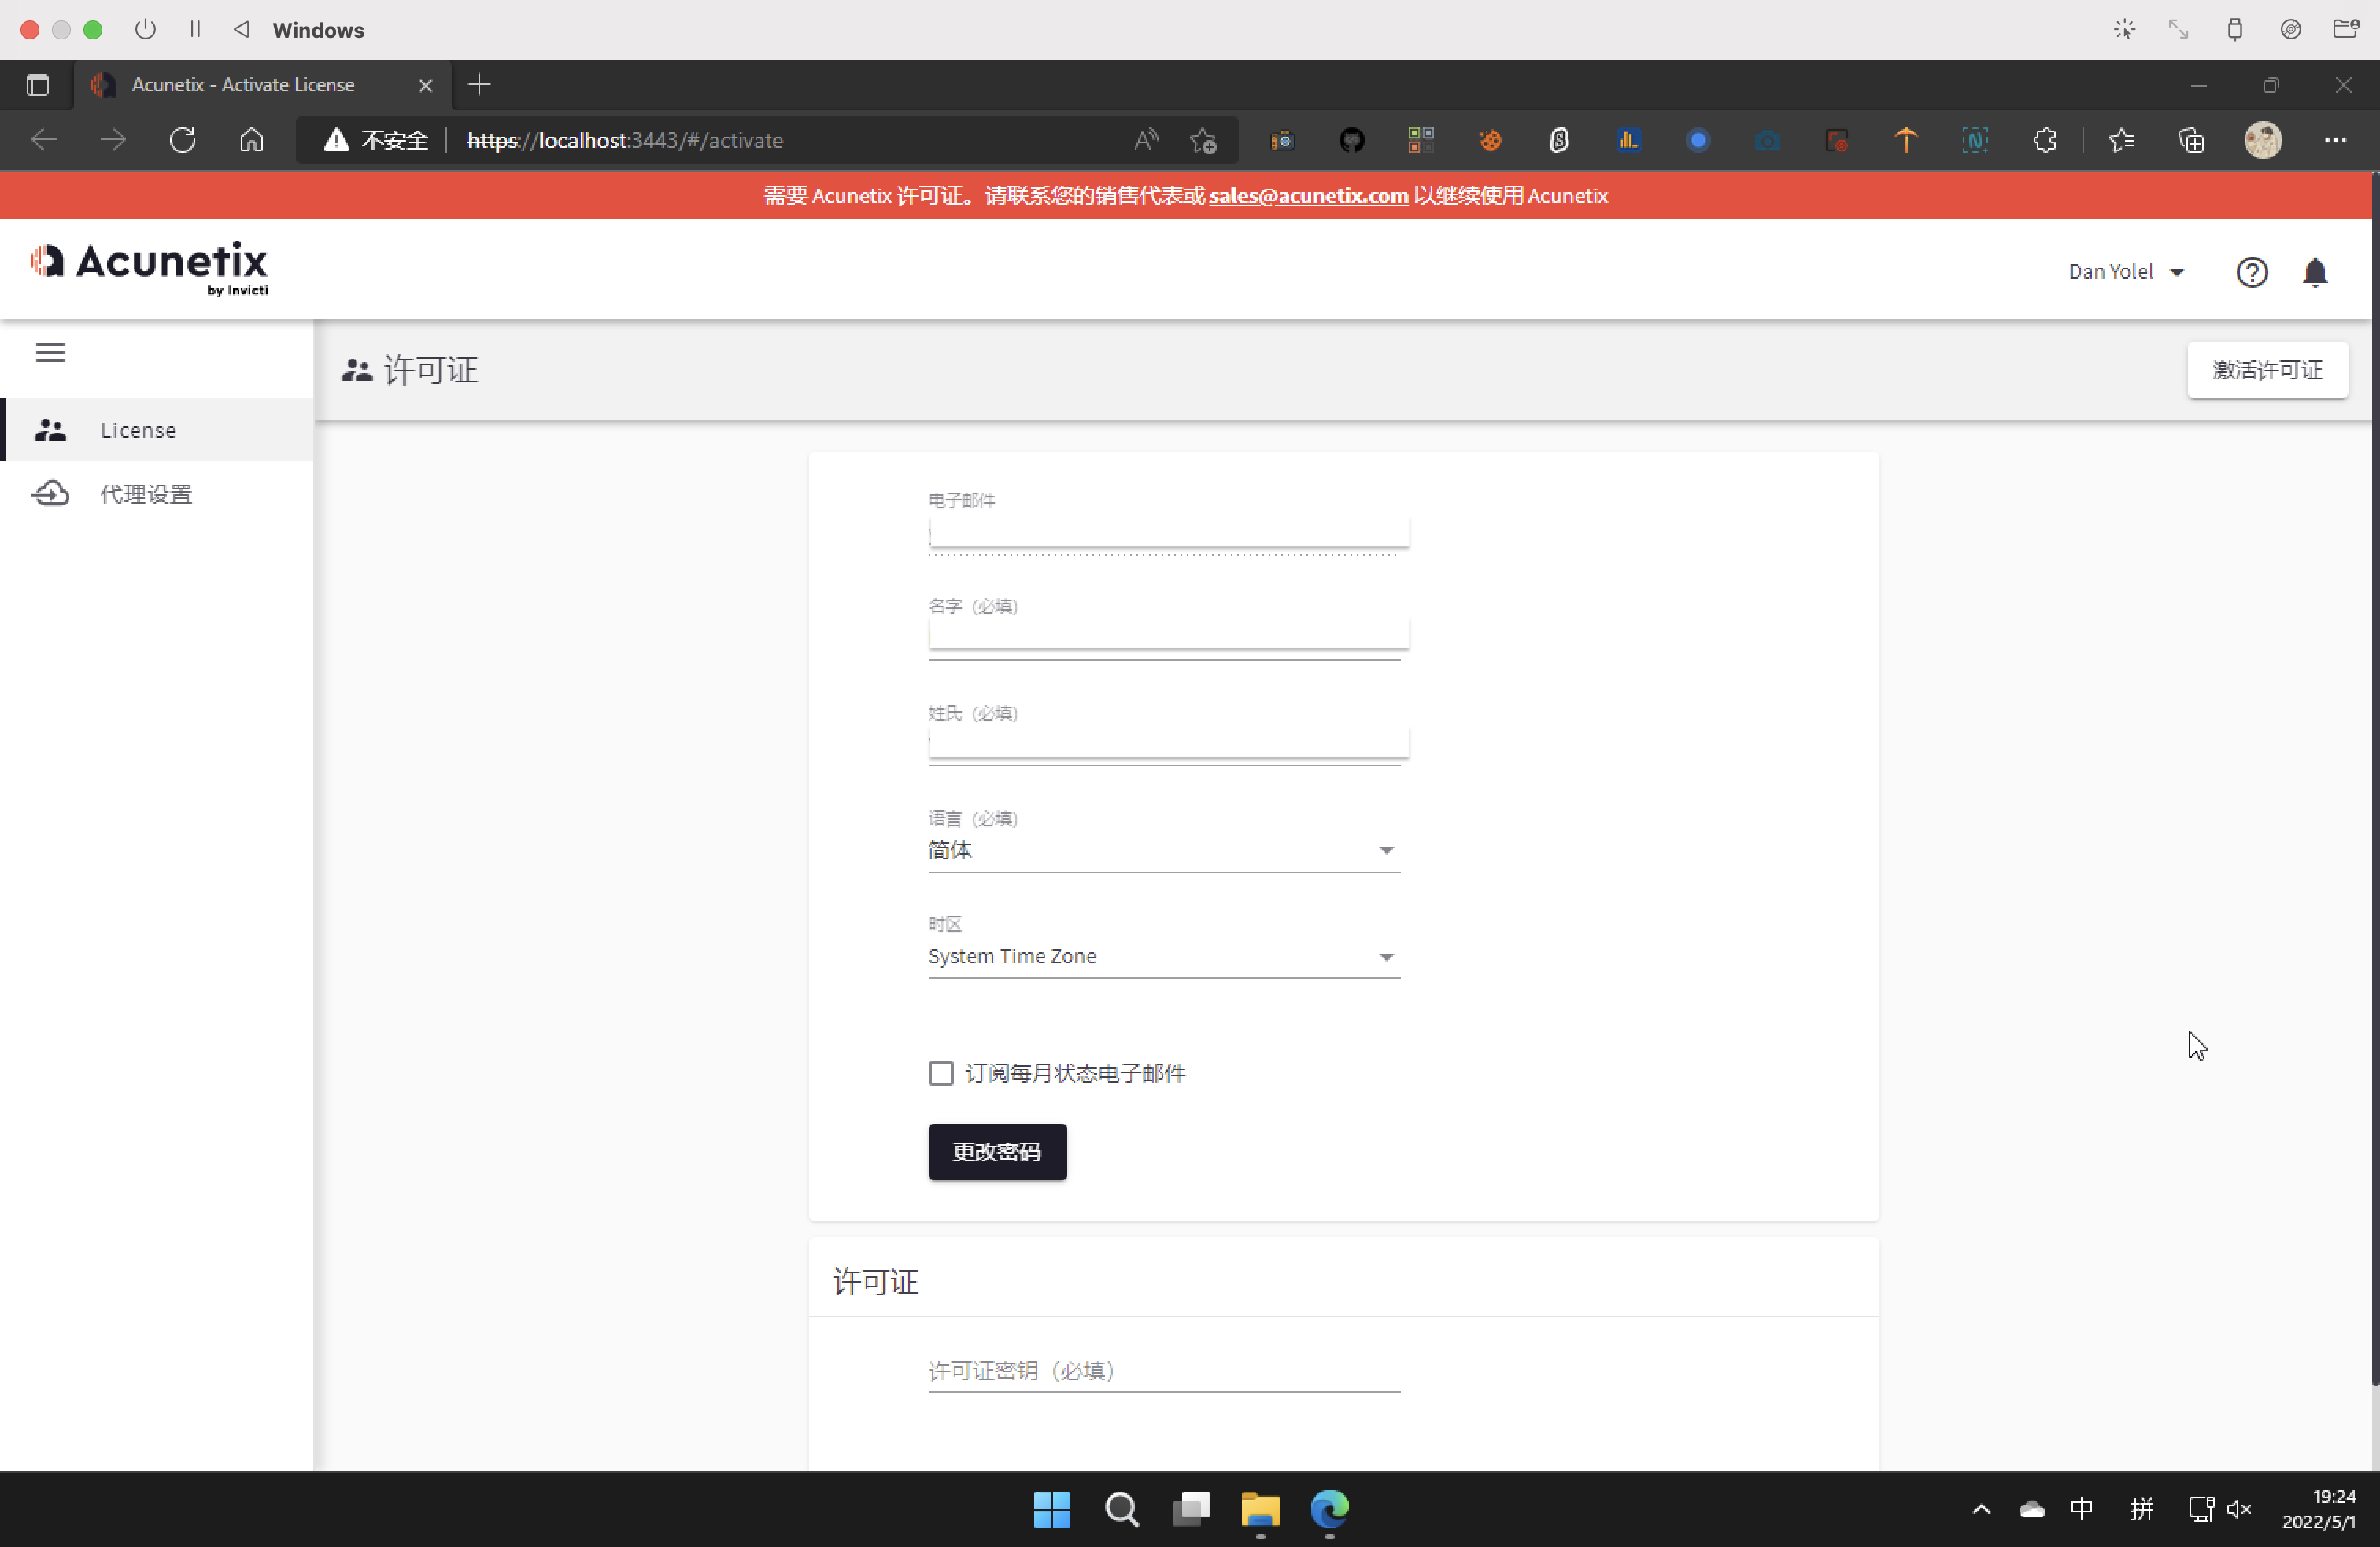Click the 激活许可证 button
This screenshot has height=1547, width=2380.
click(2266, 370)
